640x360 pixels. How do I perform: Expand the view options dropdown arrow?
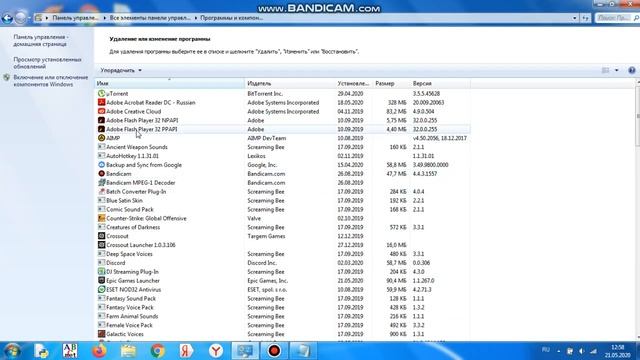[616, 70]
